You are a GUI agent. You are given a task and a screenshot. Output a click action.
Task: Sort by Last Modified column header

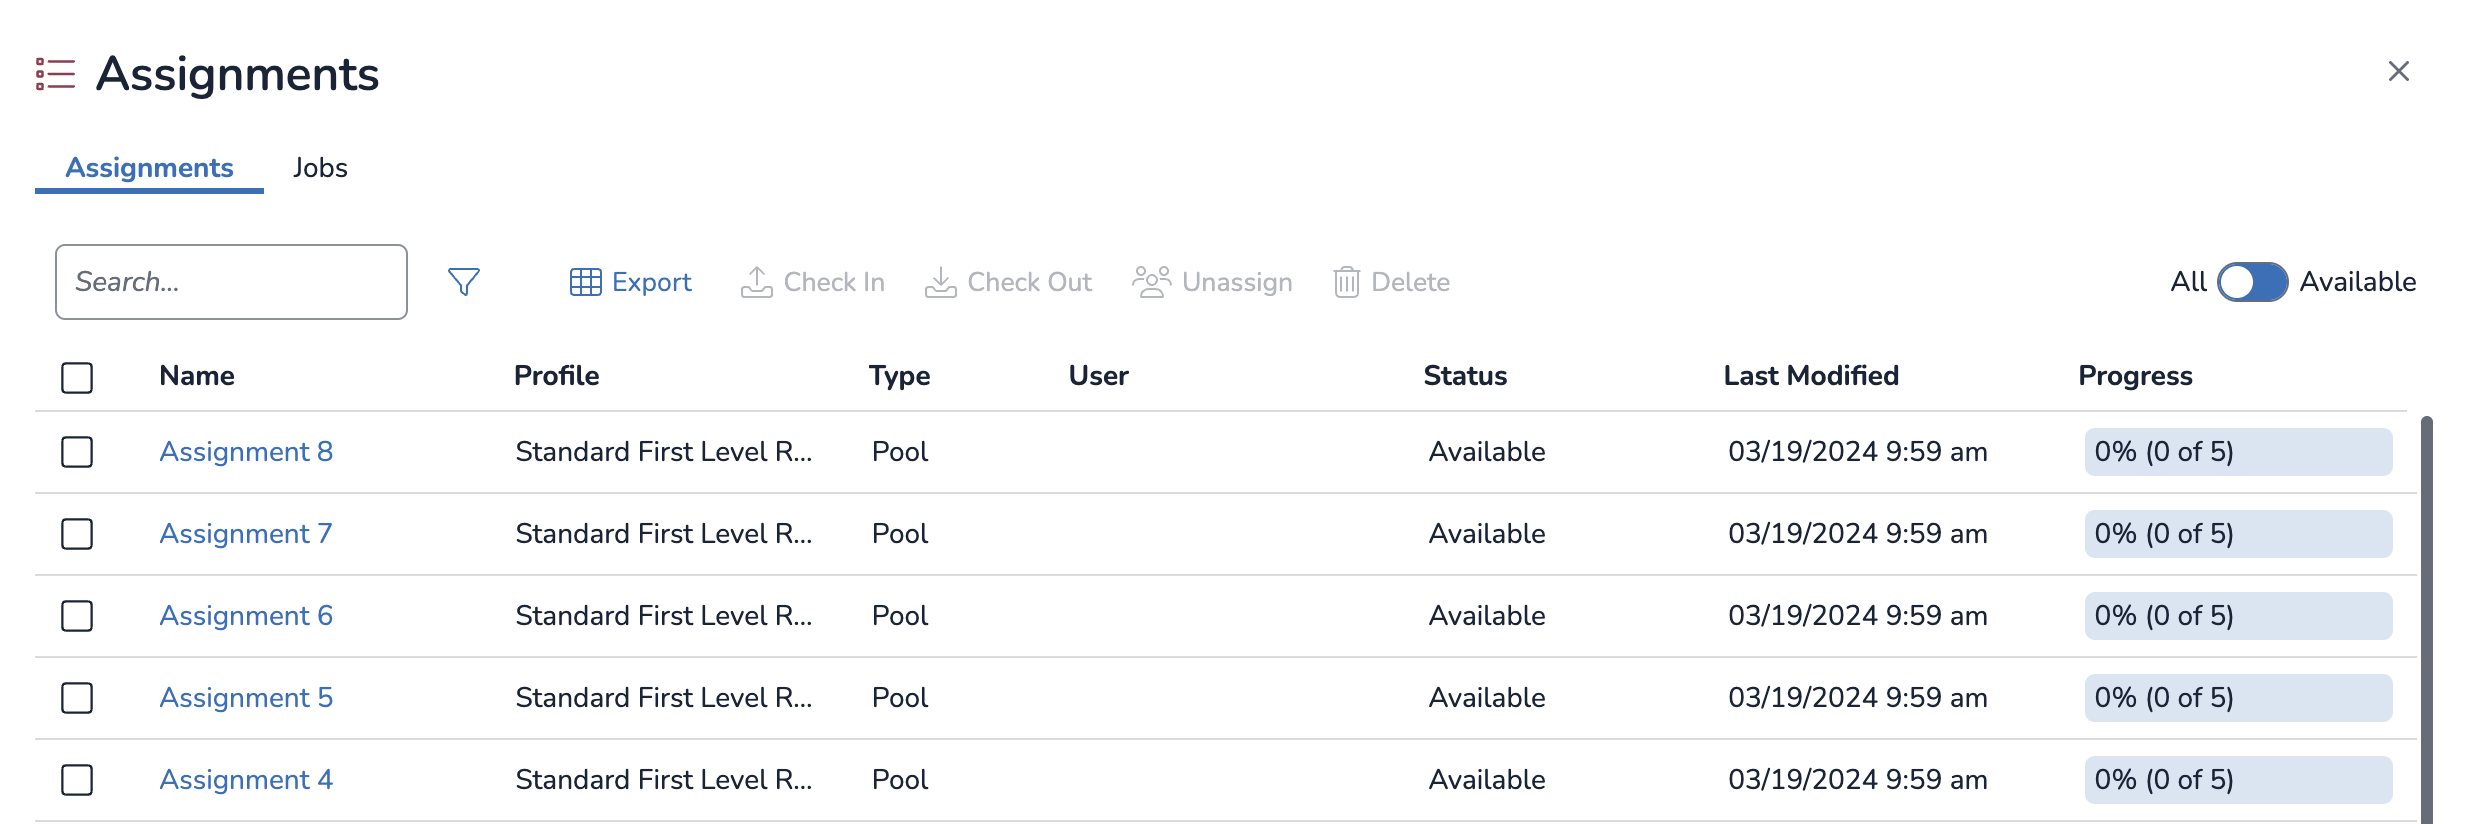[x=1810, y=376]
